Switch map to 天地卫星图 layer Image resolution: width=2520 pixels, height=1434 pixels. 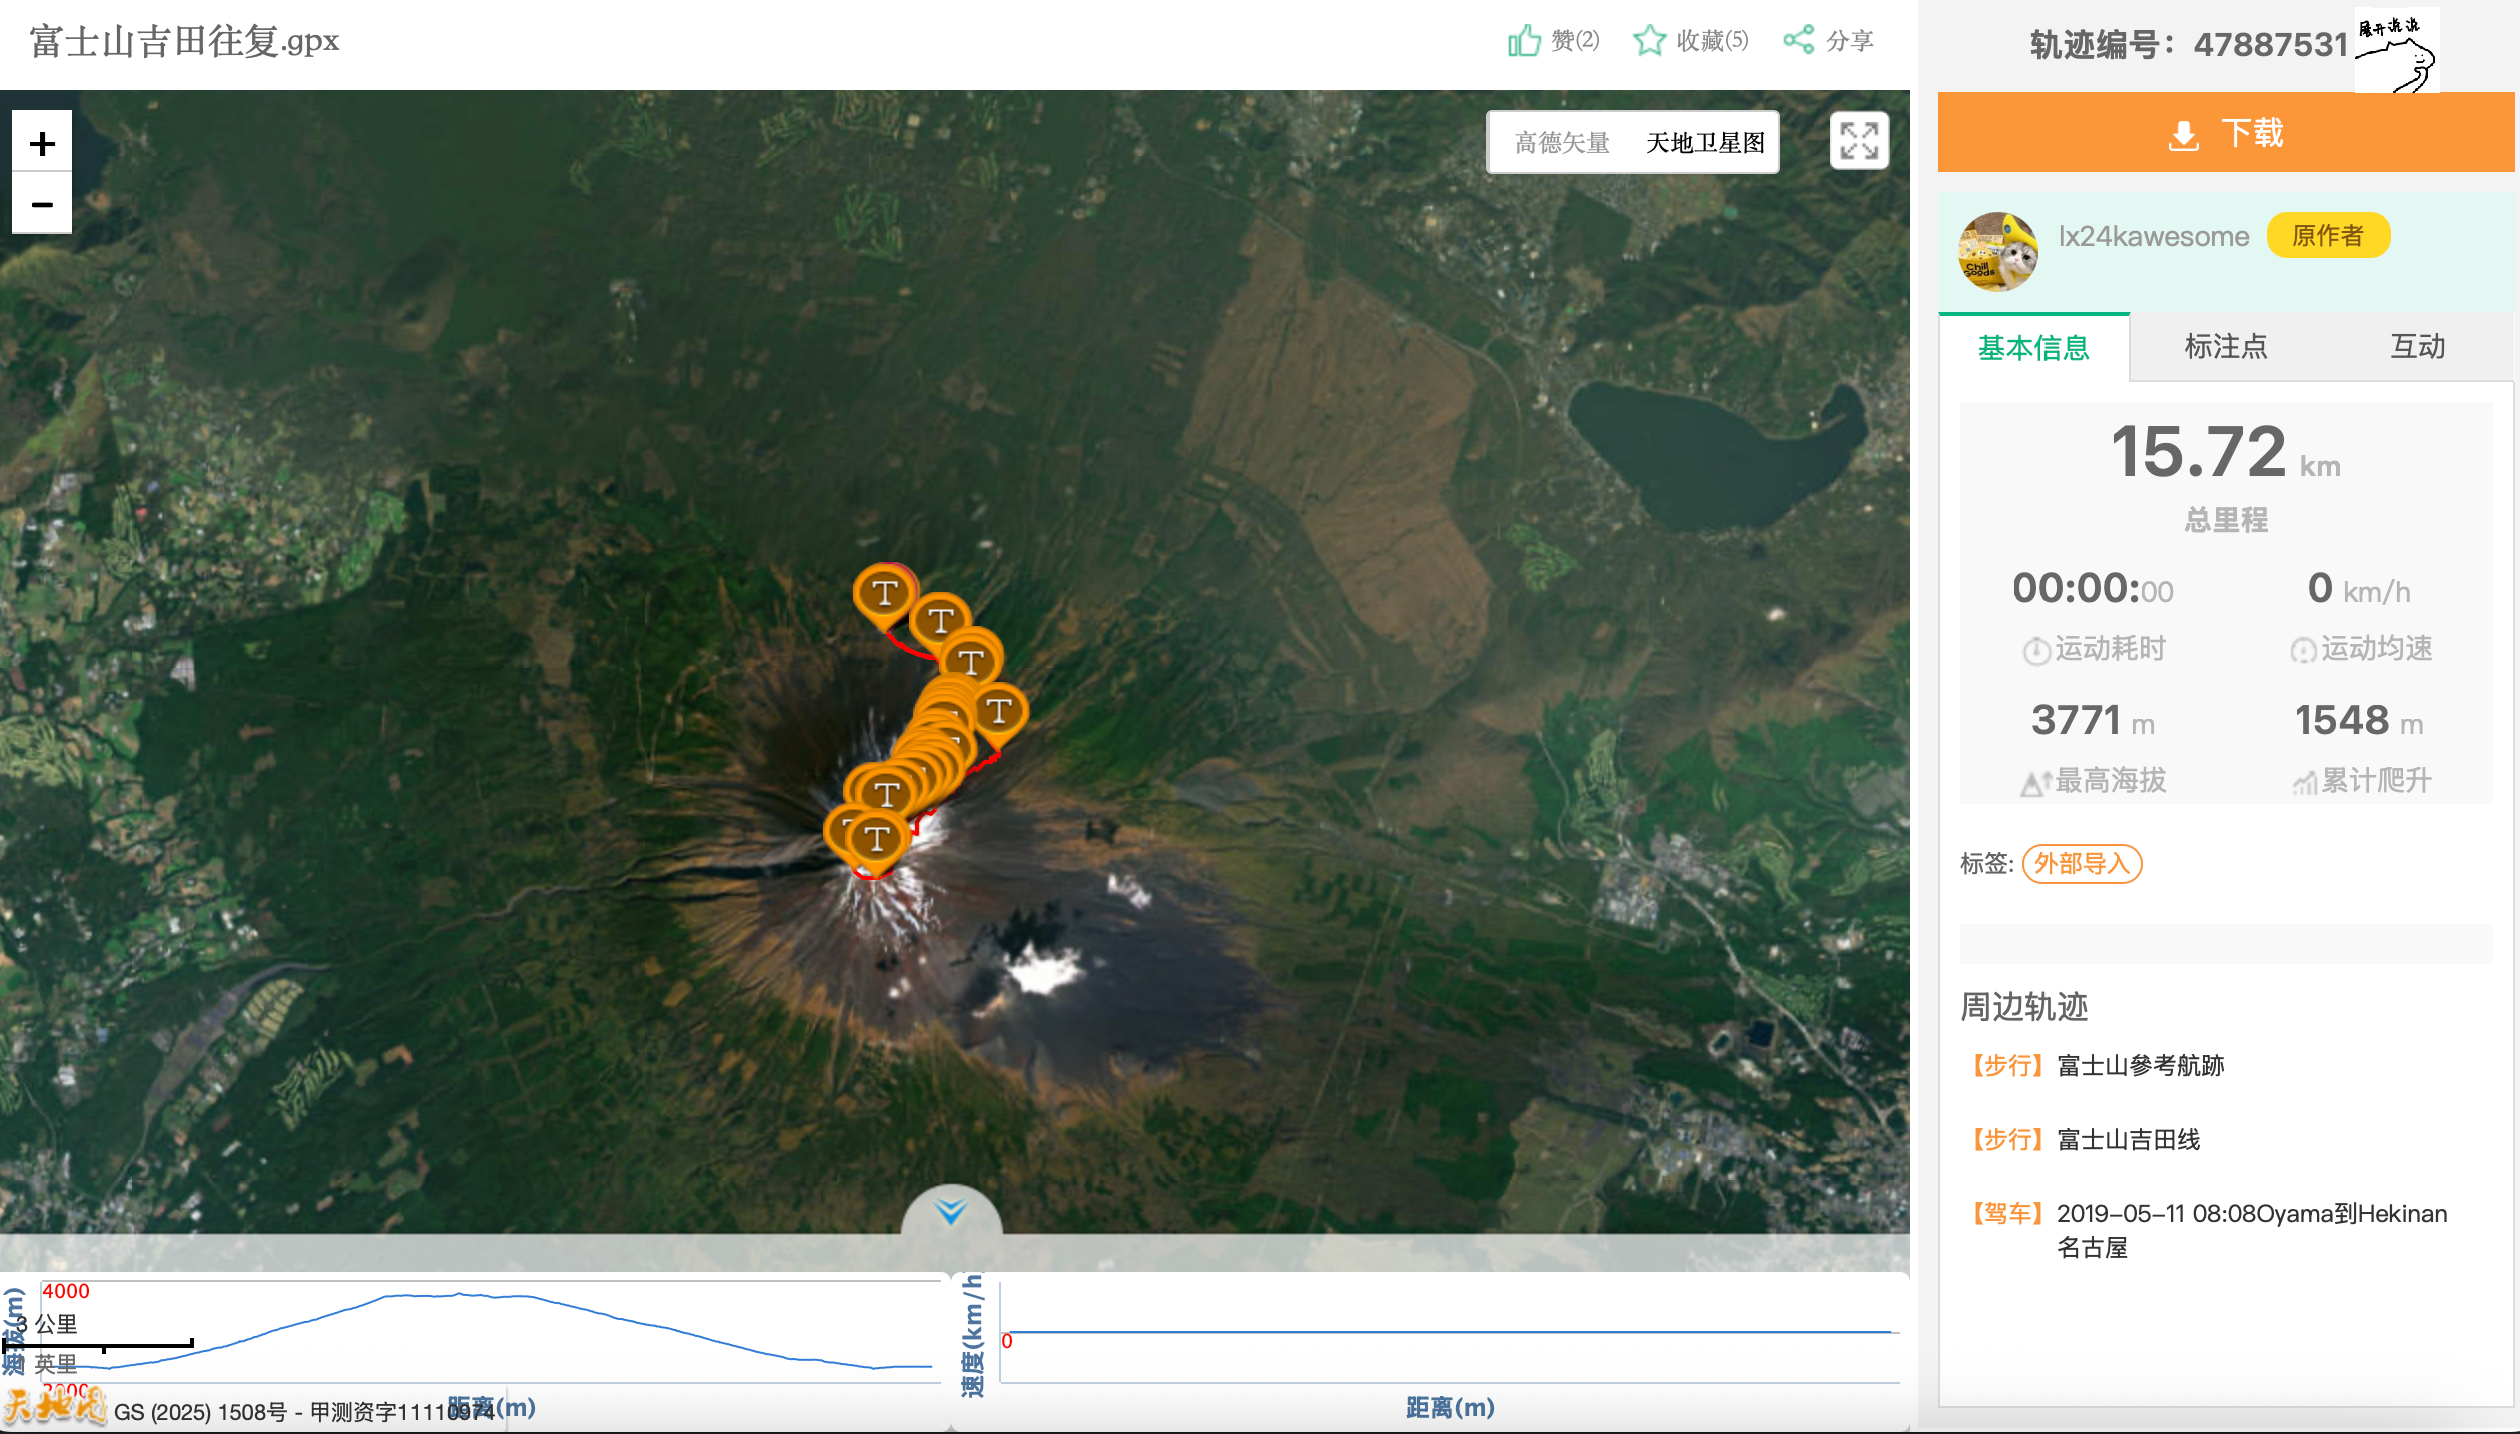pos(1705,143)
